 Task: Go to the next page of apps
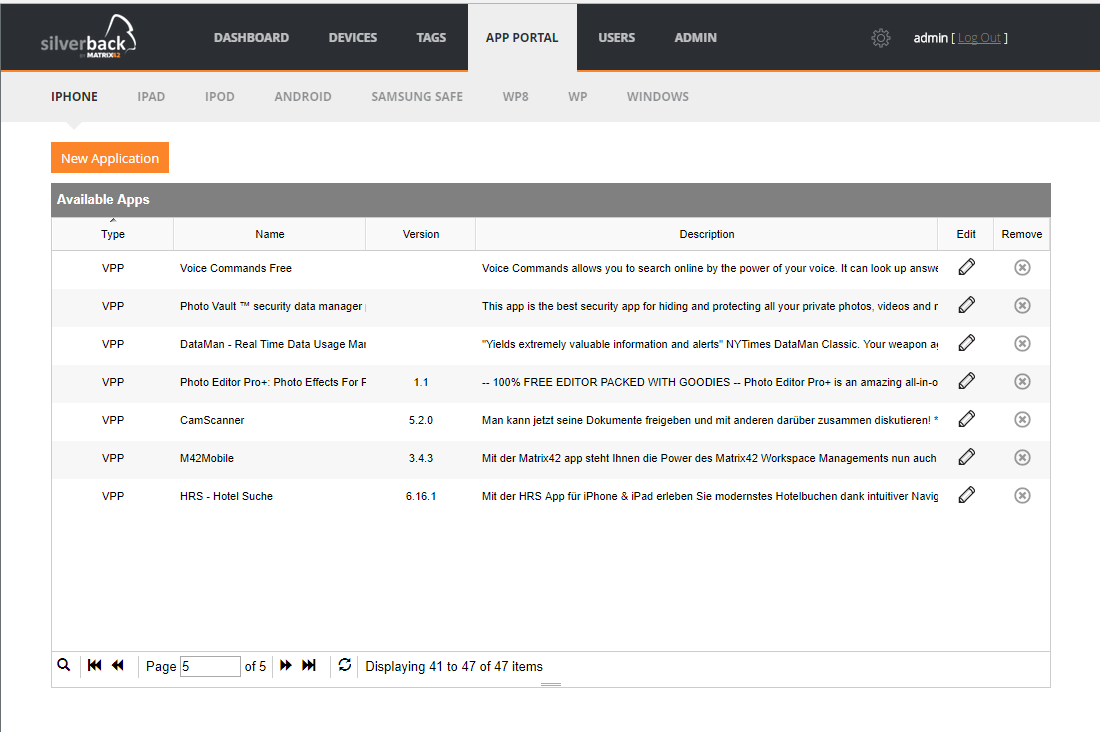click(x=286, y=665)
